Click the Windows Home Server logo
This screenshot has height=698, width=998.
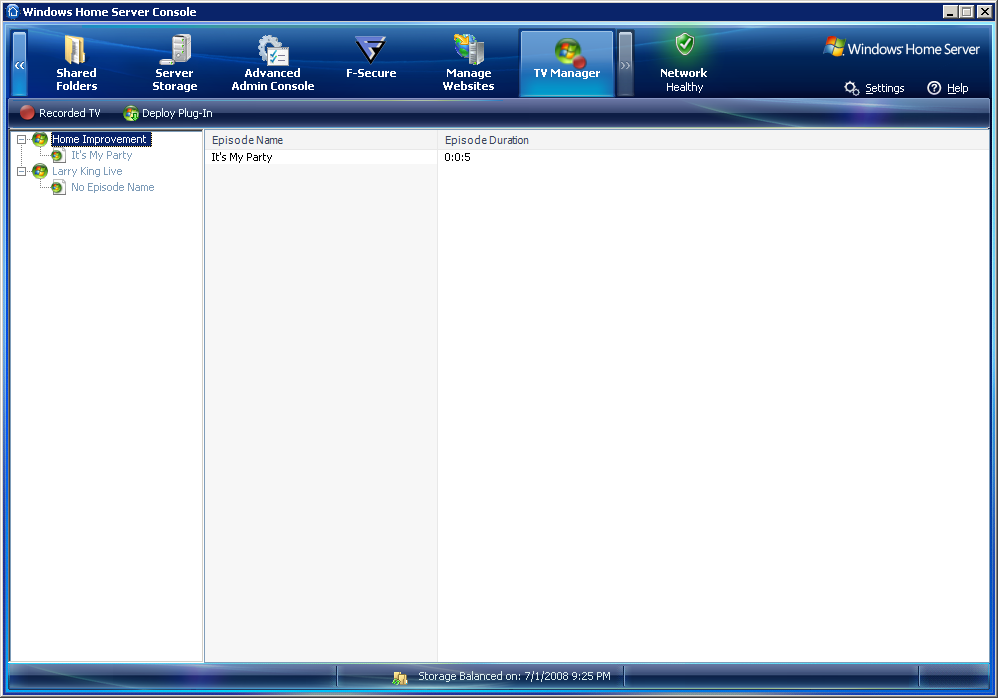901,48
